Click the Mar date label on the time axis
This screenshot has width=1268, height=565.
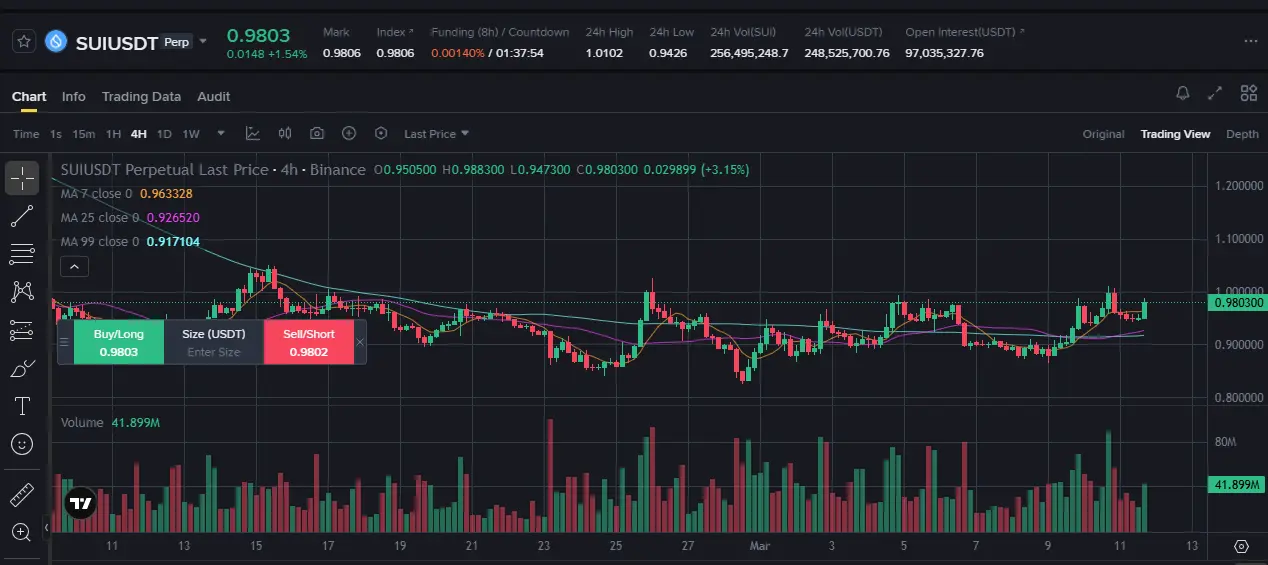pyautogui.click(x=758, y=546)
